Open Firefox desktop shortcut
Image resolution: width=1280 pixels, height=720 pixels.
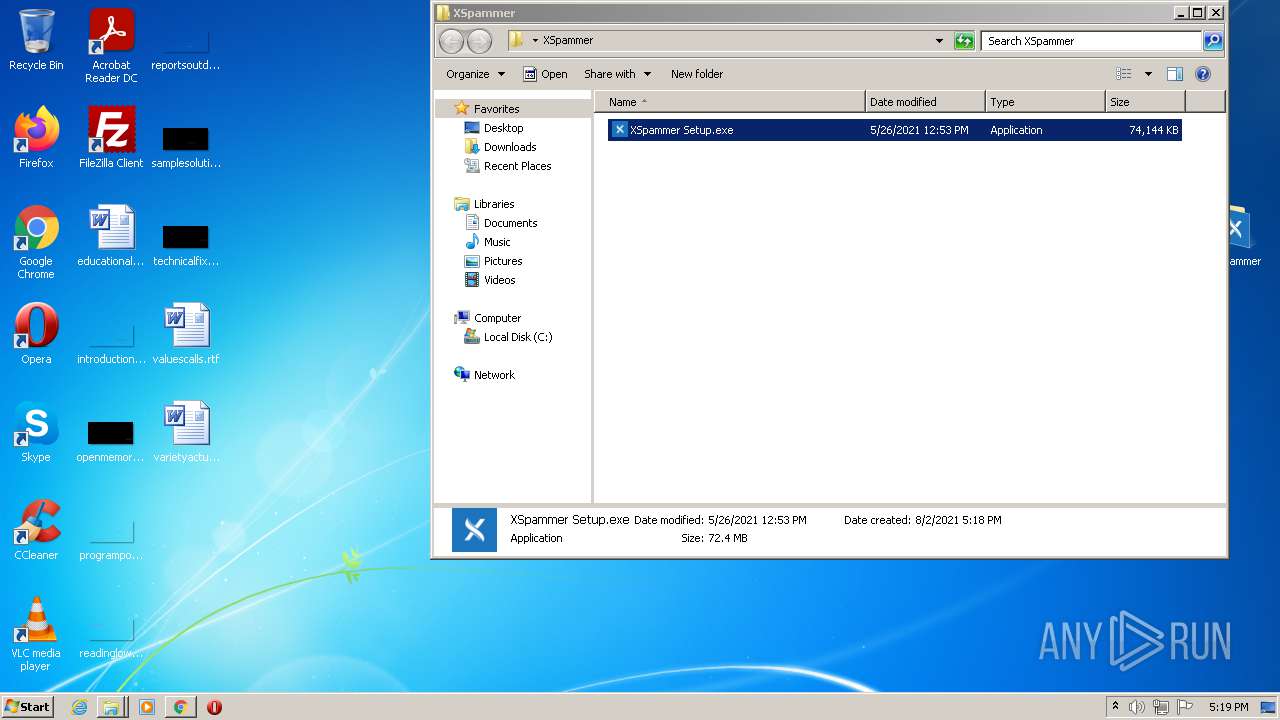[x=36, y=138]
